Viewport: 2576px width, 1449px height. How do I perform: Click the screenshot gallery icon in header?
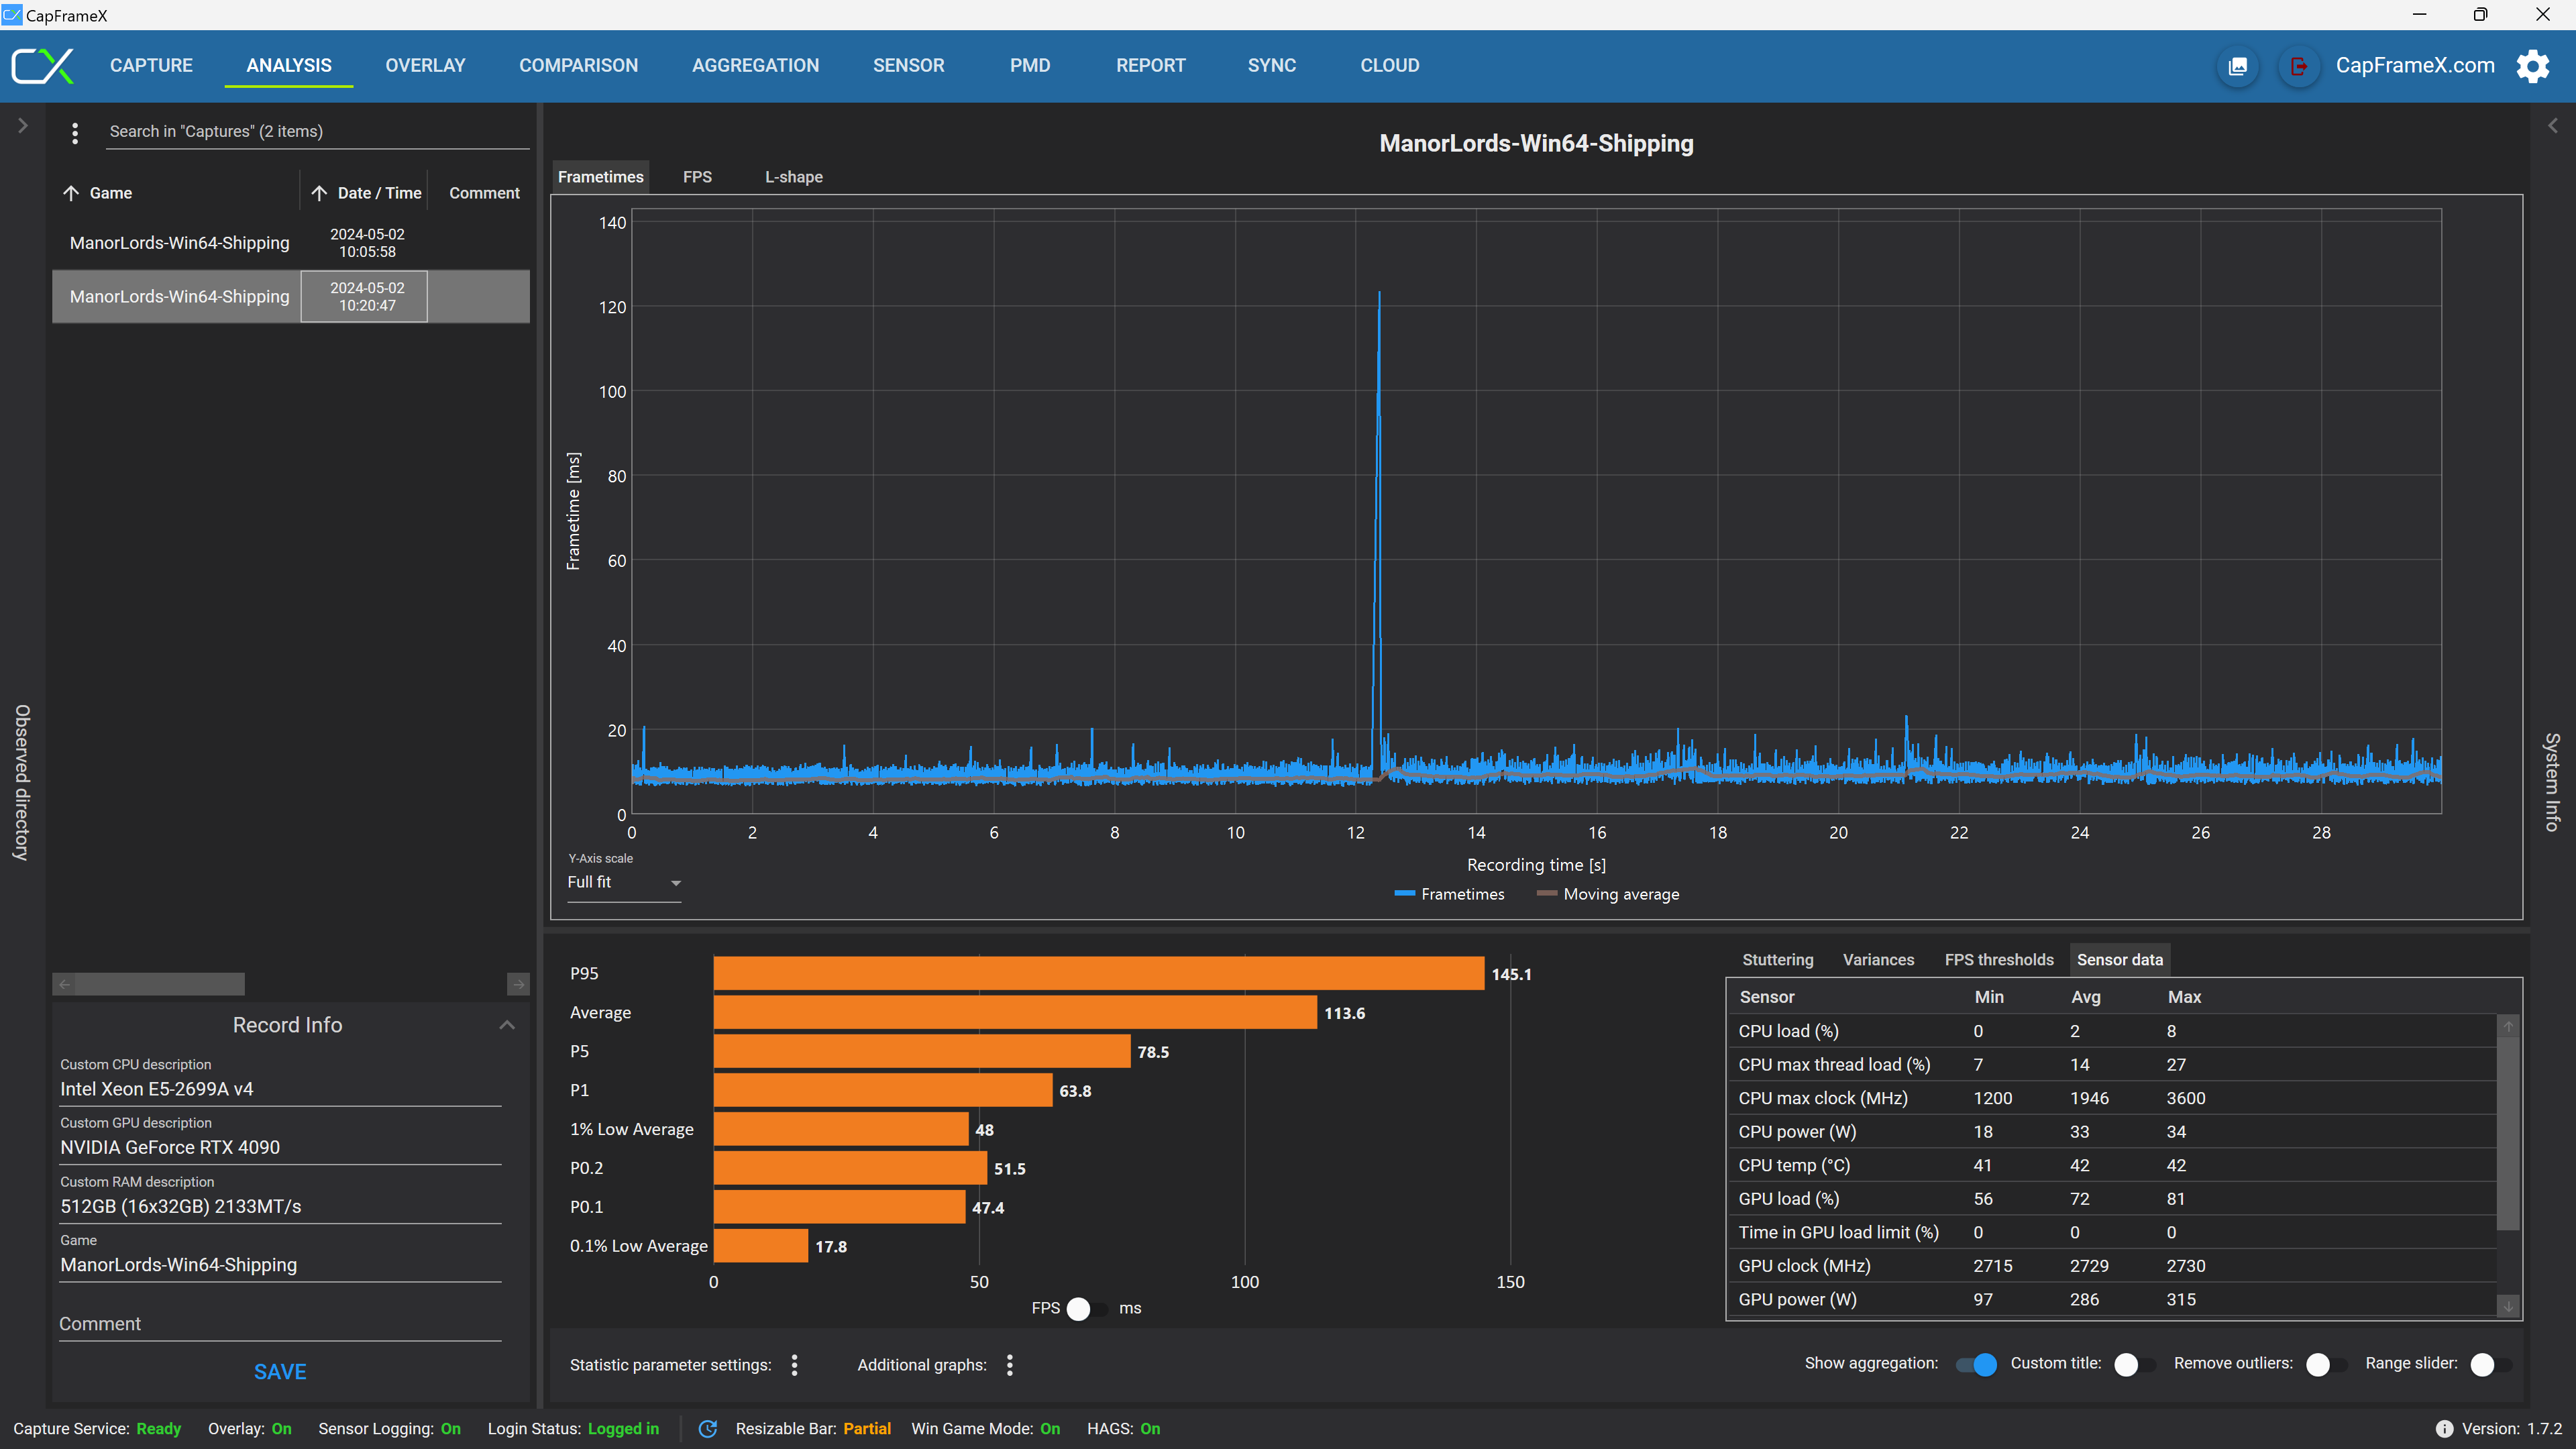[2238, 66]
